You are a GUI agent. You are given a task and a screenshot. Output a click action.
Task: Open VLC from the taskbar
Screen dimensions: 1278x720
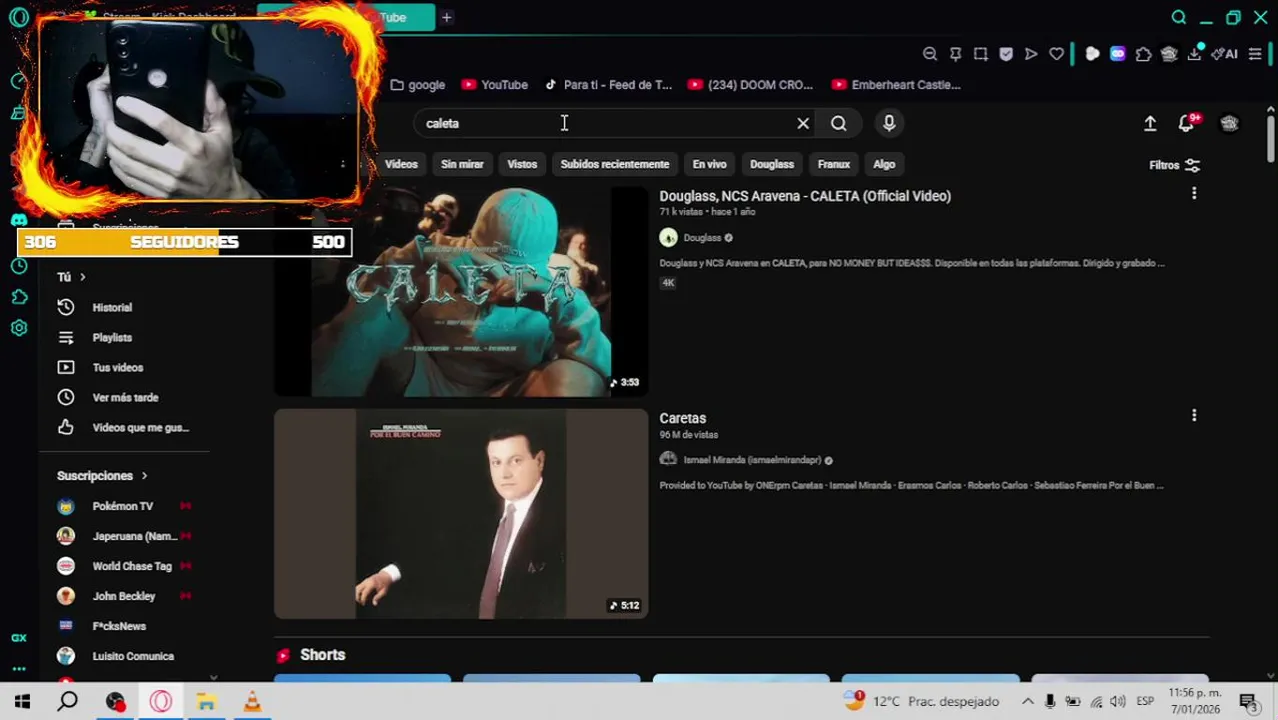pyautogui.click(x=252, y=702)
